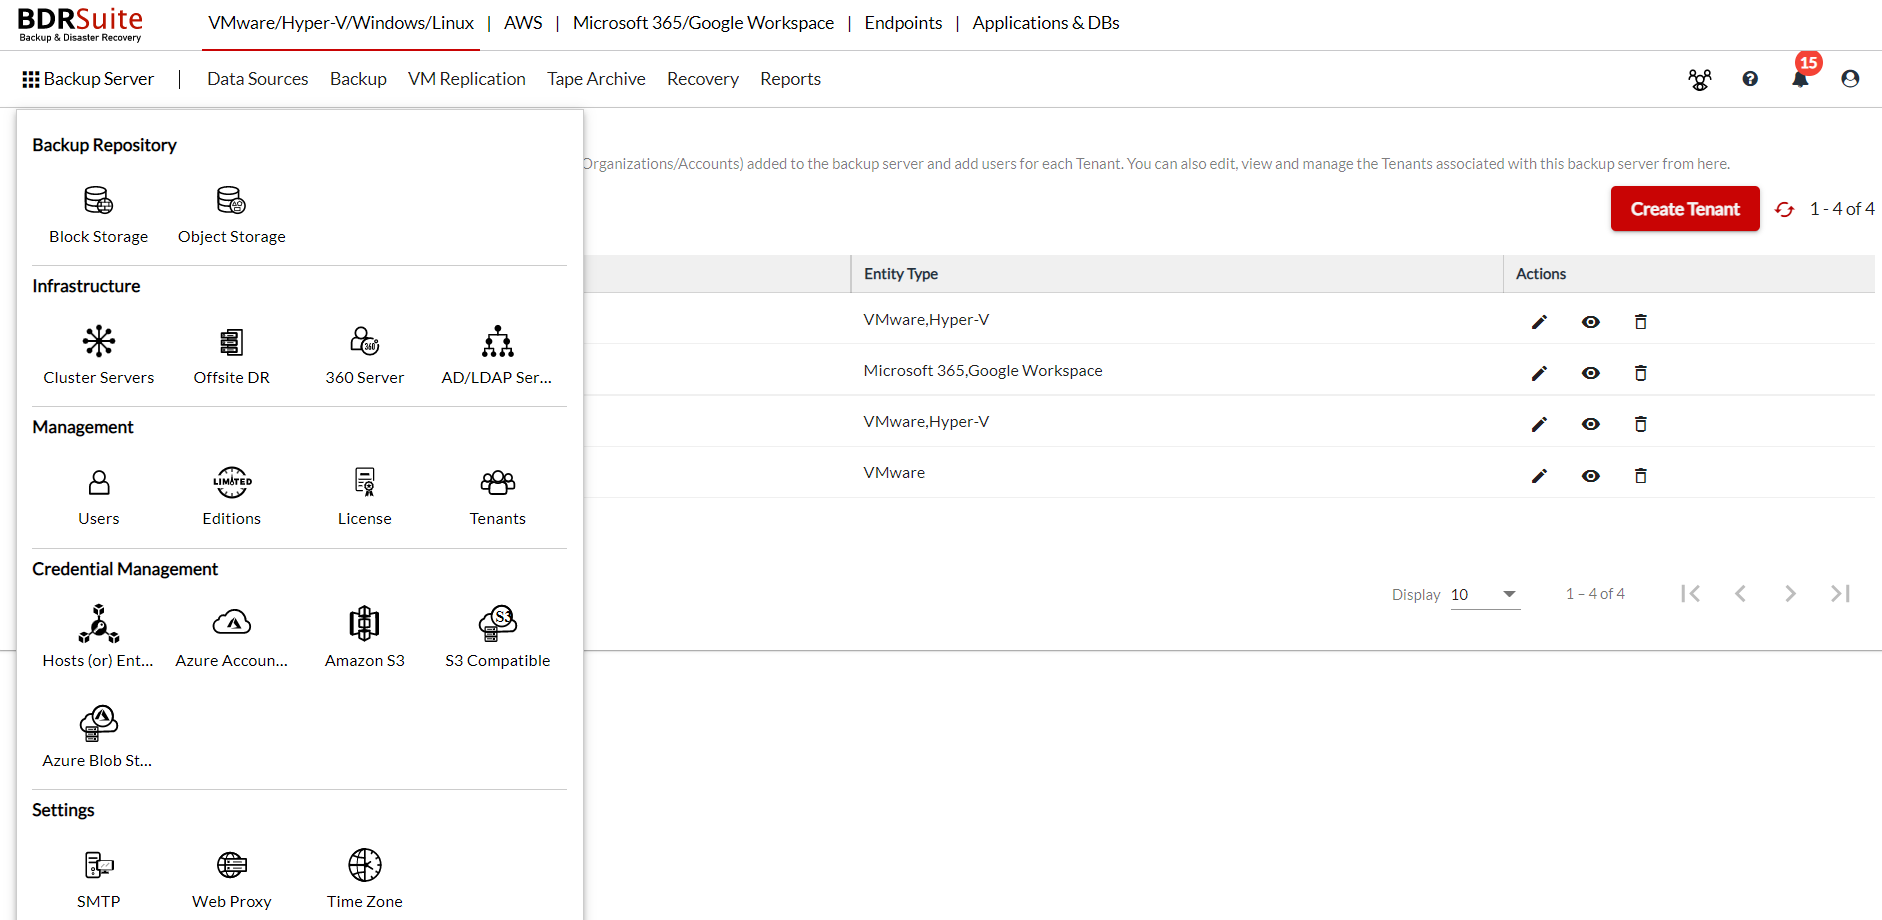
Task: Edit the Microsoft 365,Google Workspace tenant
Action: click(x=1539, y=373)
